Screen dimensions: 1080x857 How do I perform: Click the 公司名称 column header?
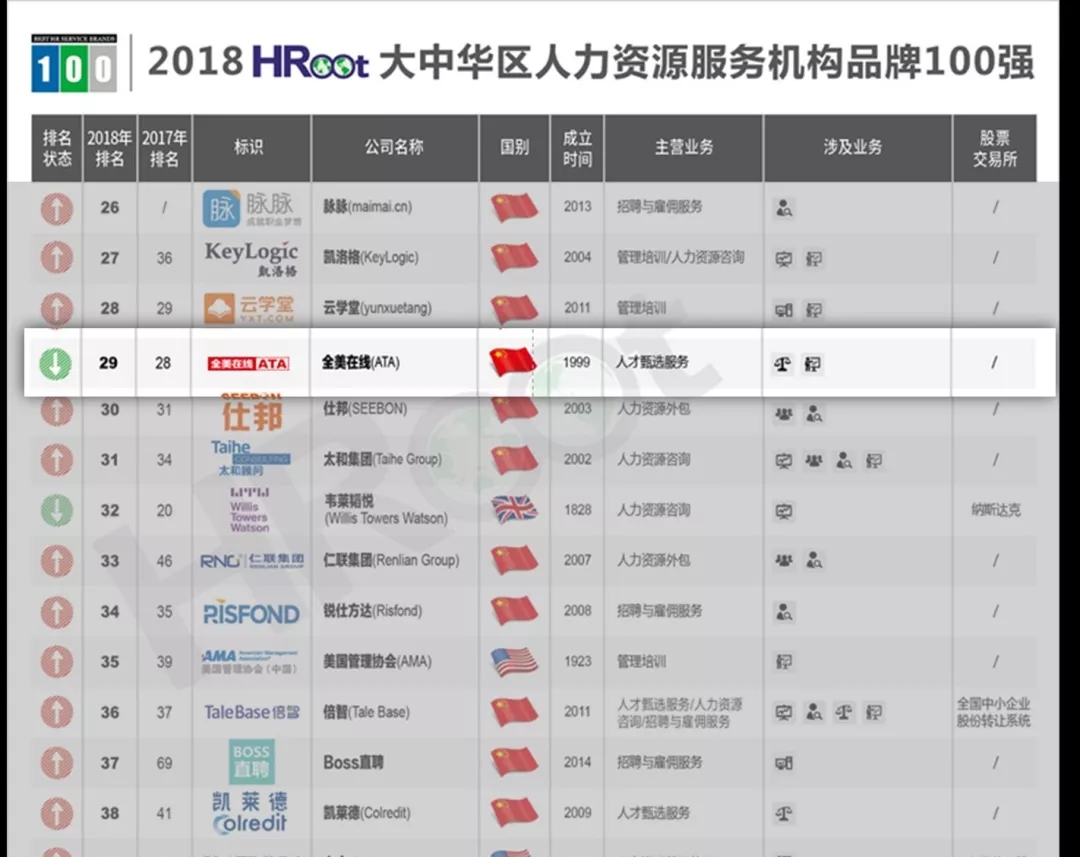pyautogui.click(x=395, y=147)
